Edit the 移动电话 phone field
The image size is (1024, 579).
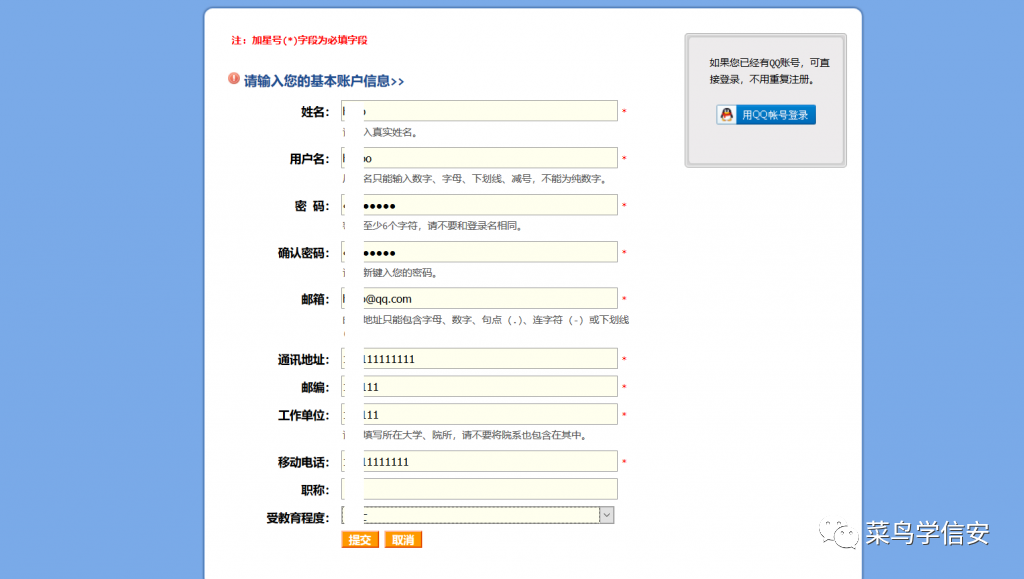(479, 462)
